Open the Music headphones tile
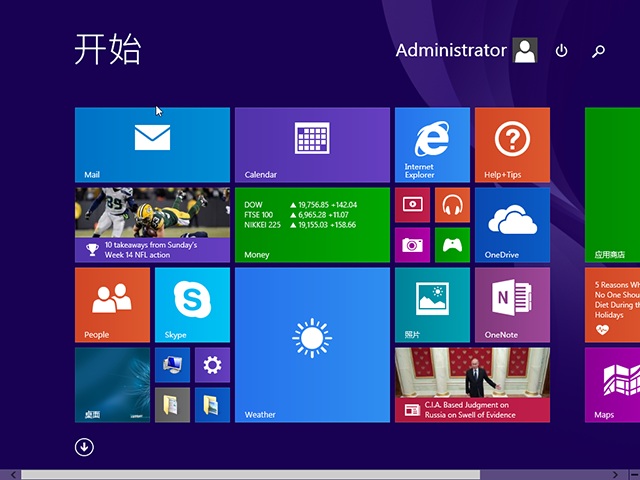 [x=452, y=205]
